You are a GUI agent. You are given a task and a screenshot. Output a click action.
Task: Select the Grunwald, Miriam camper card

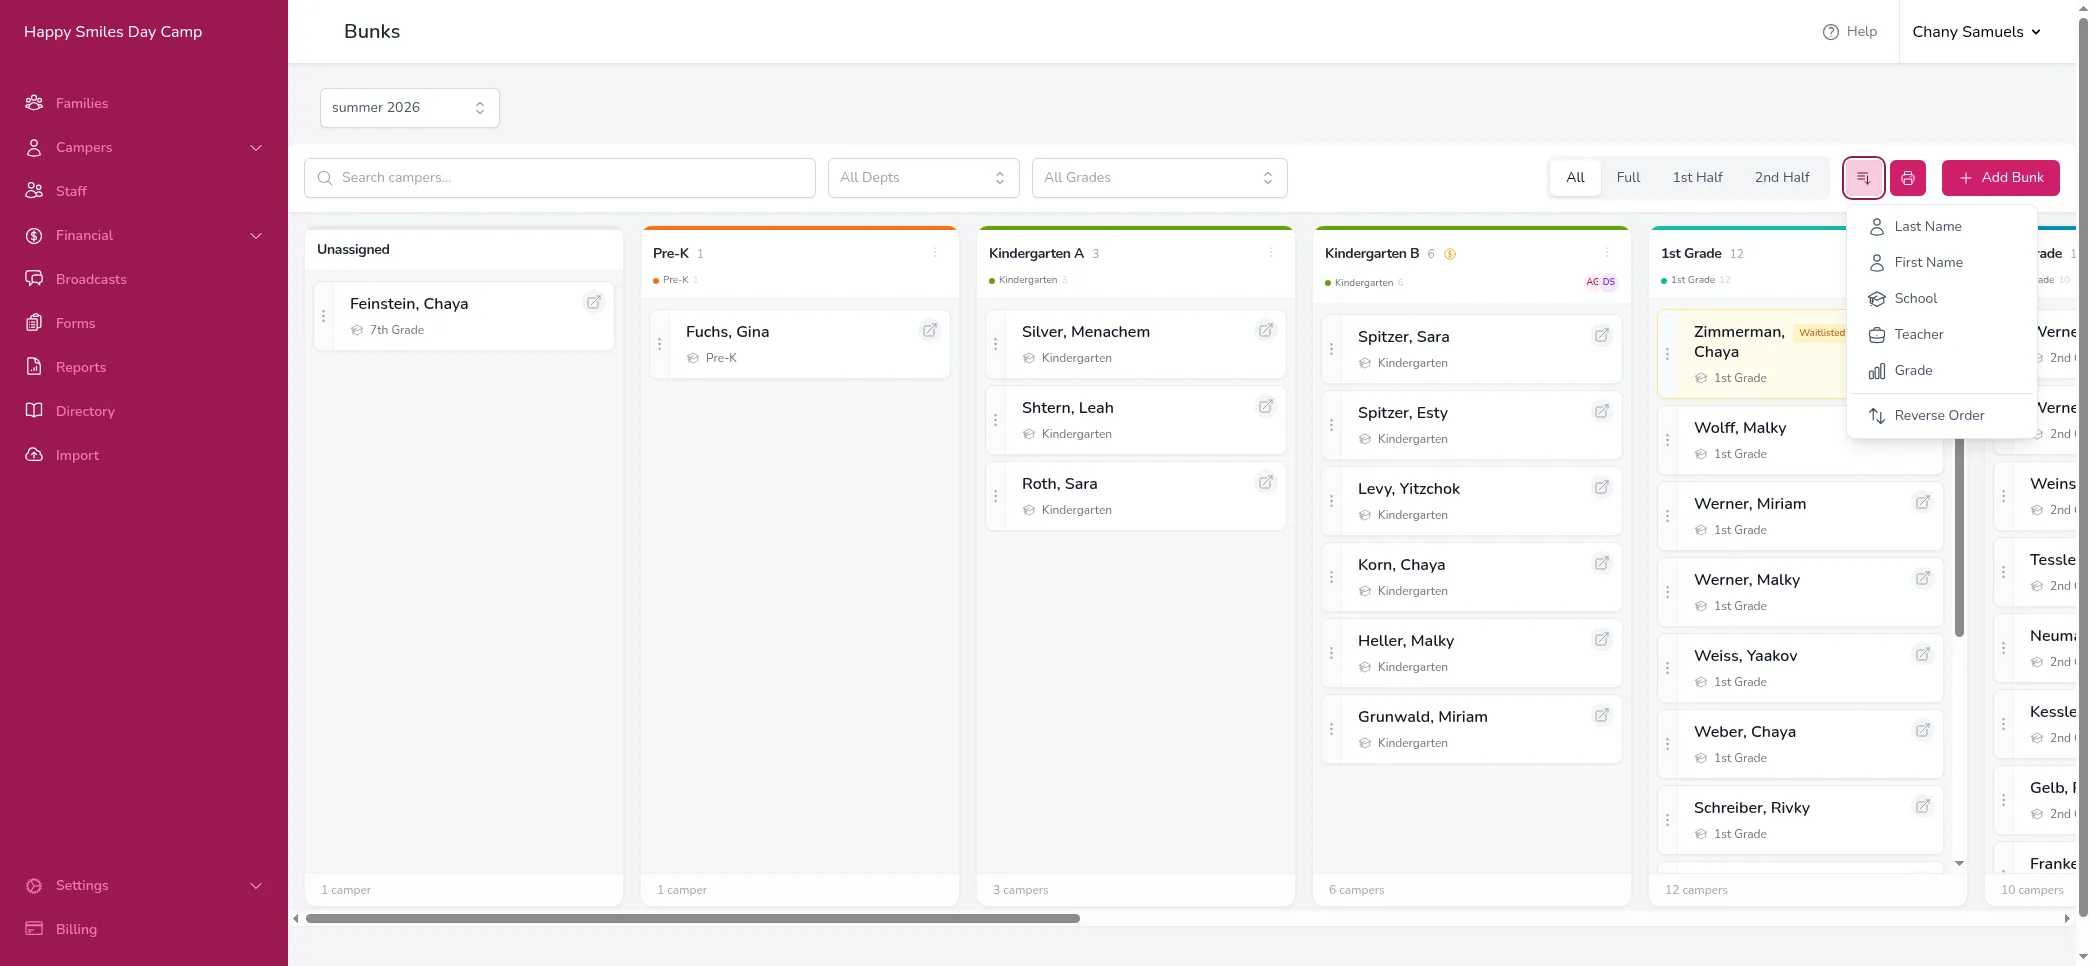coord(1471,729)
